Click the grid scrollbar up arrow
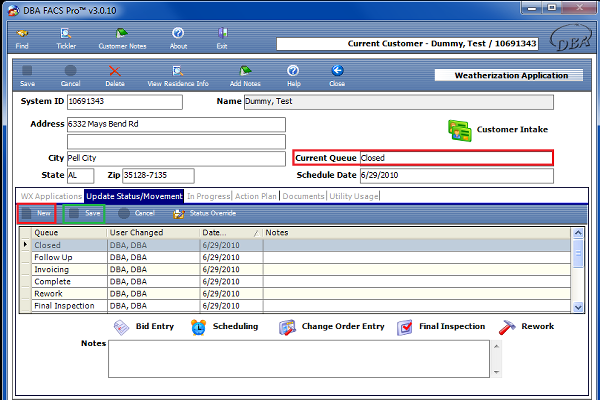 coord(578,233)
